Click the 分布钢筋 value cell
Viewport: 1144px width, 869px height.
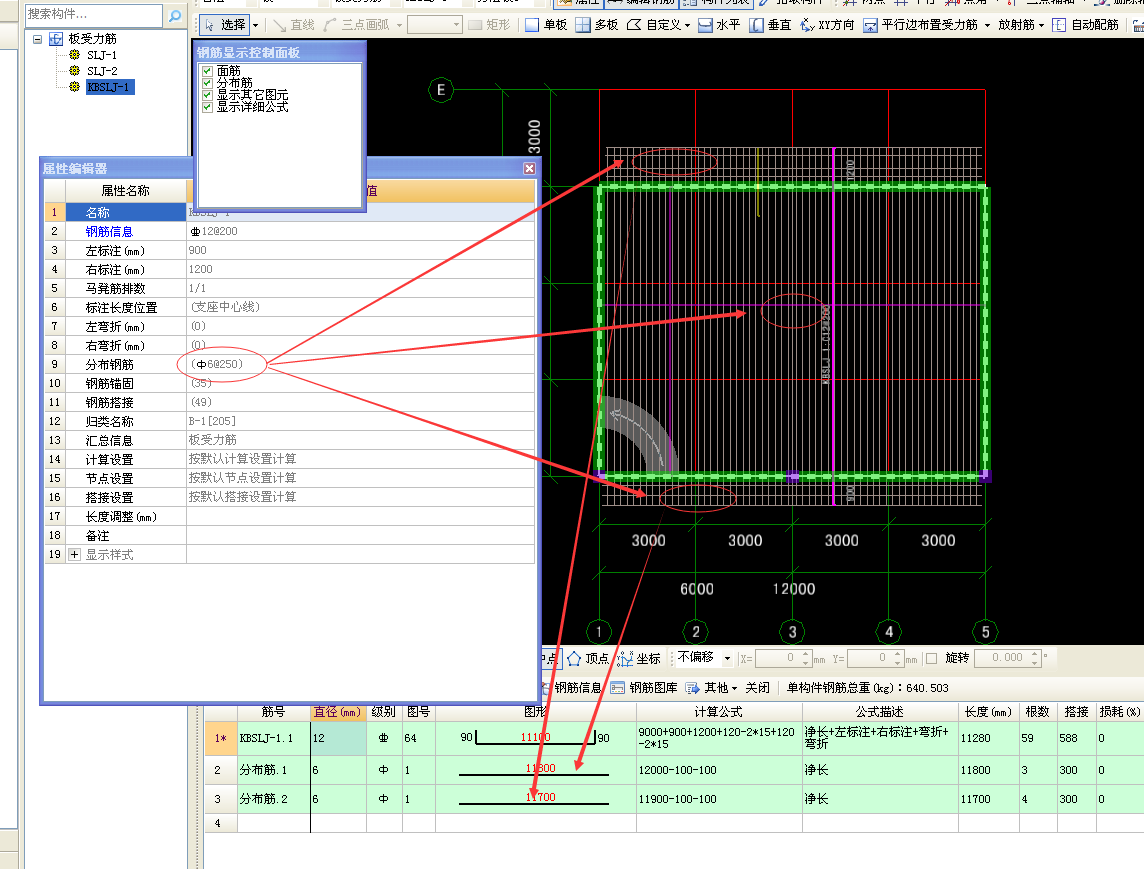360,364
